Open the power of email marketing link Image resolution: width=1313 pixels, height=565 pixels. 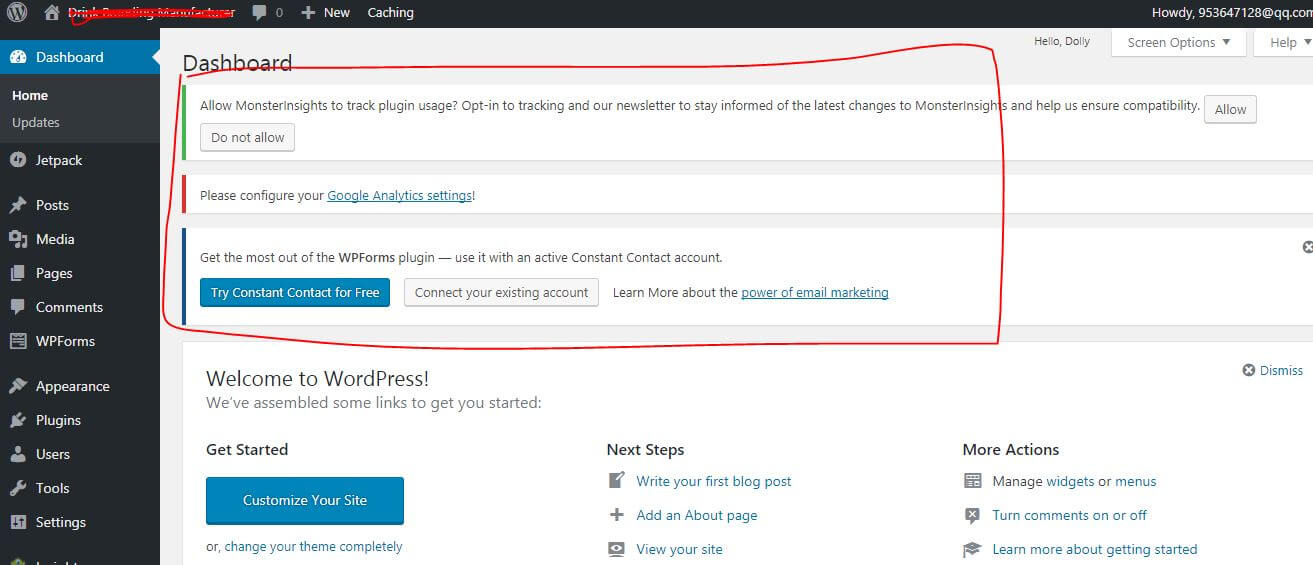(815, 292)
